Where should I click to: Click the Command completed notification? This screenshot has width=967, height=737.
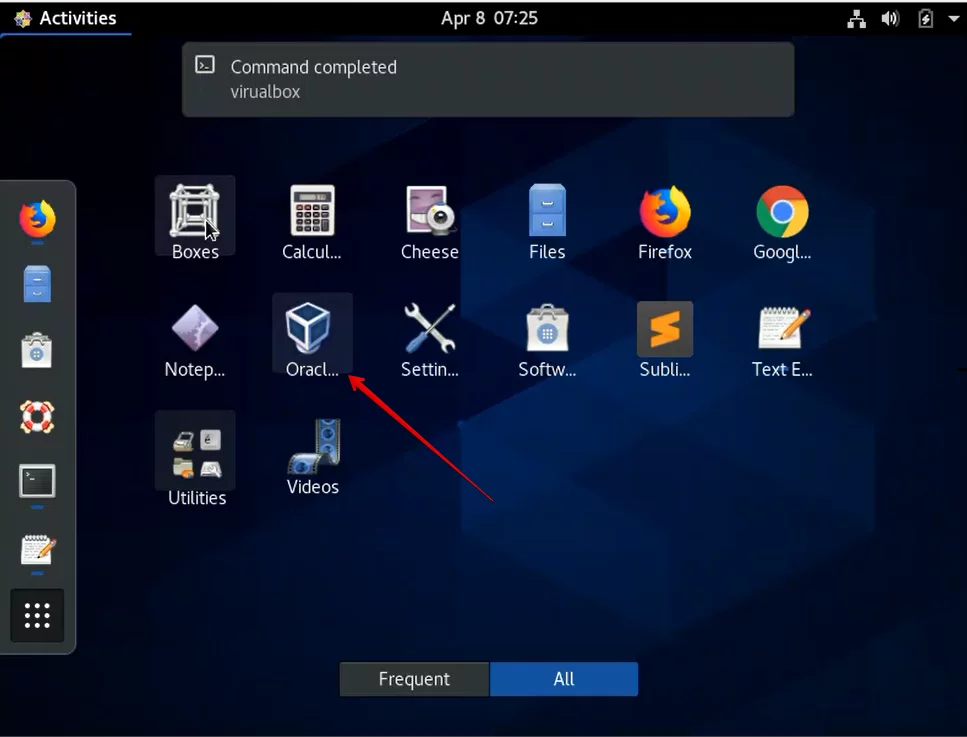[x=488, y=80]
